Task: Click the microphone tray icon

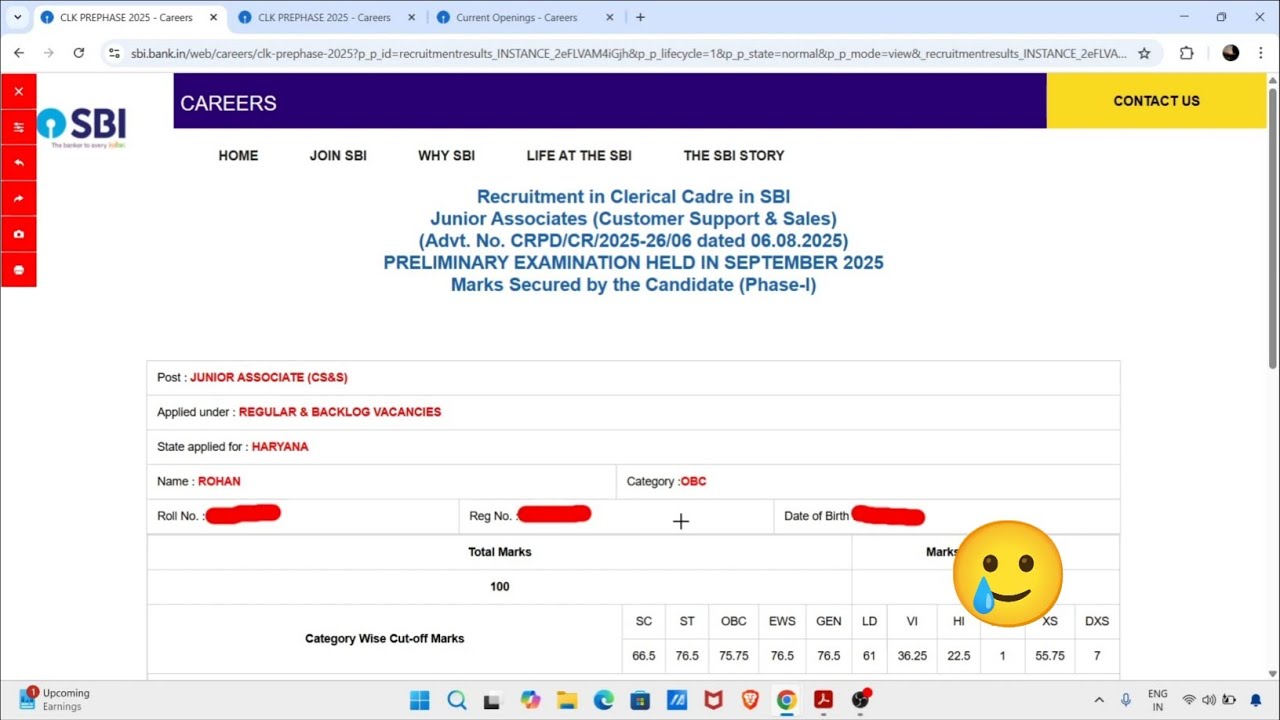Action: click(x=1126, y=700)
